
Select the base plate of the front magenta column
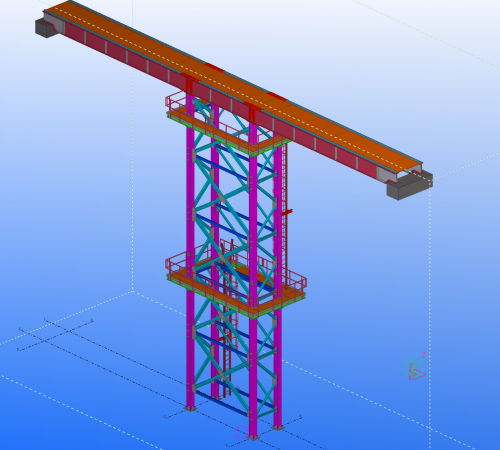253,437
